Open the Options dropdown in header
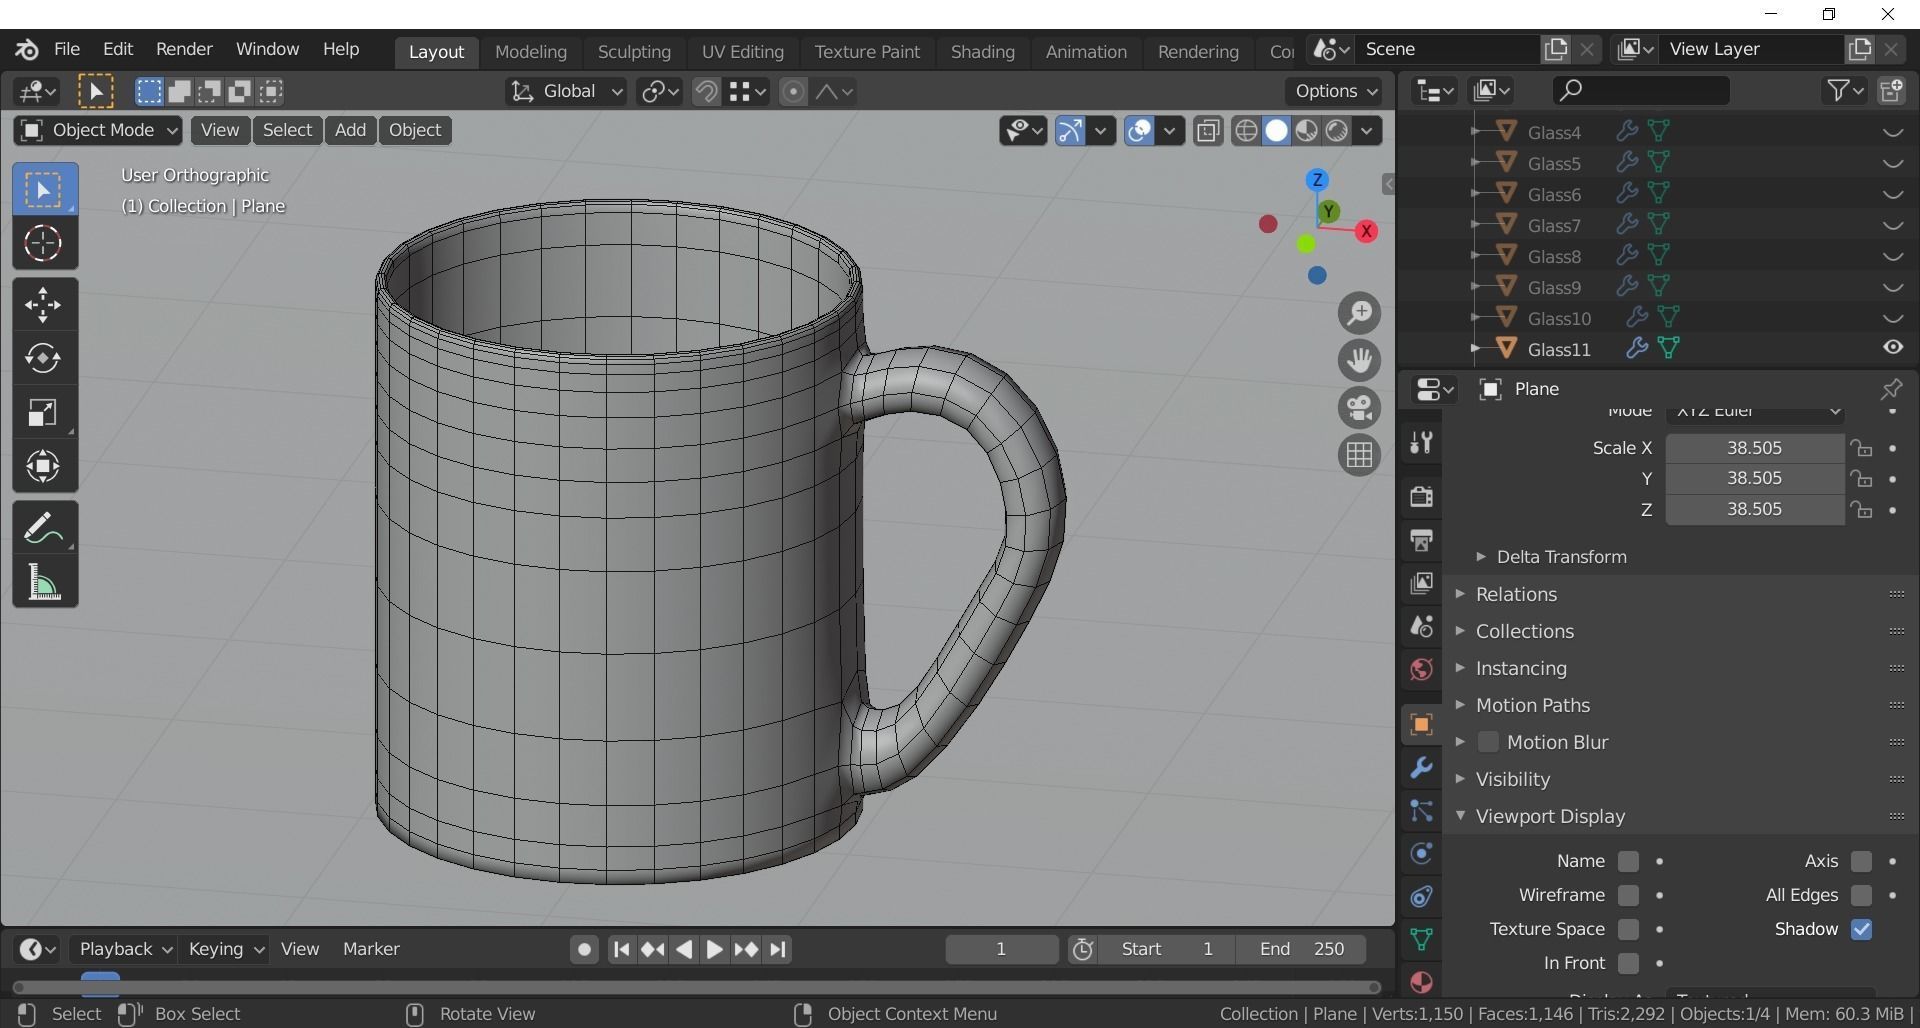 tap(1335, 91)
